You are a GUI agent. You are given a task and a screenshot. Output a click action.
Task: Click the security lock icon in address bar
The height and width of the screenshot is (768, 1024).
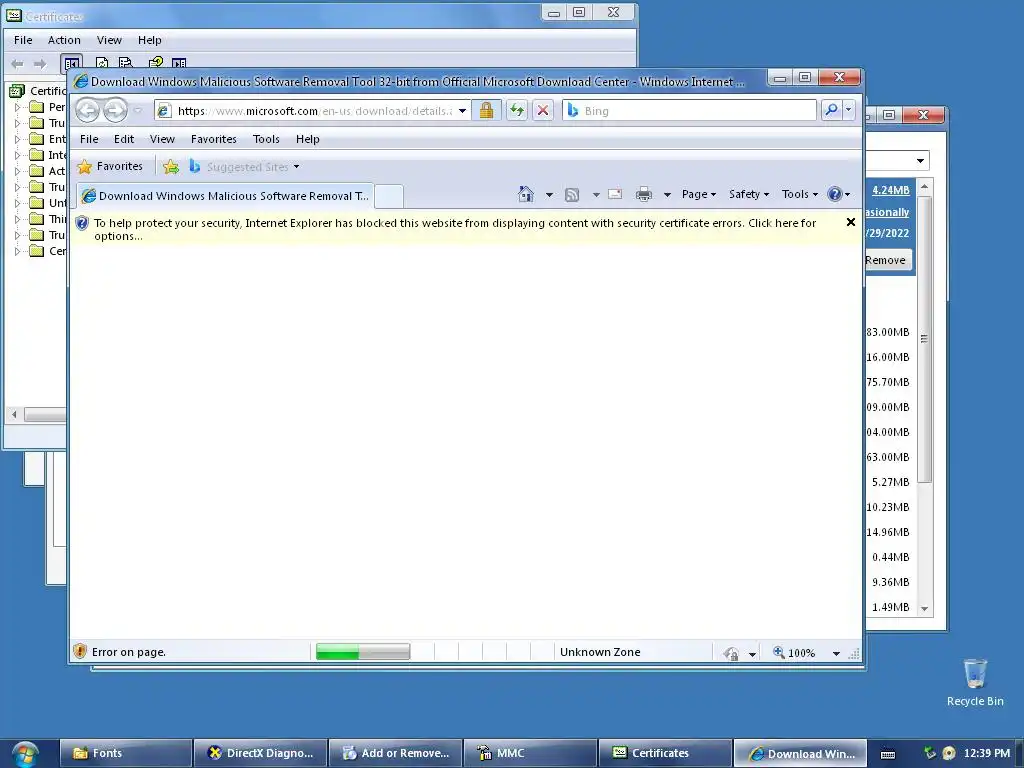pos(486,110)
